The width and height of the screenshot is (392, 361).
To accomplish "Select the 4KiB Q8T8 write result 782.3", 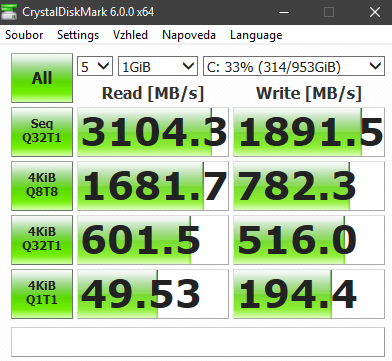I will pyautogui.click(x=309, y=186).
